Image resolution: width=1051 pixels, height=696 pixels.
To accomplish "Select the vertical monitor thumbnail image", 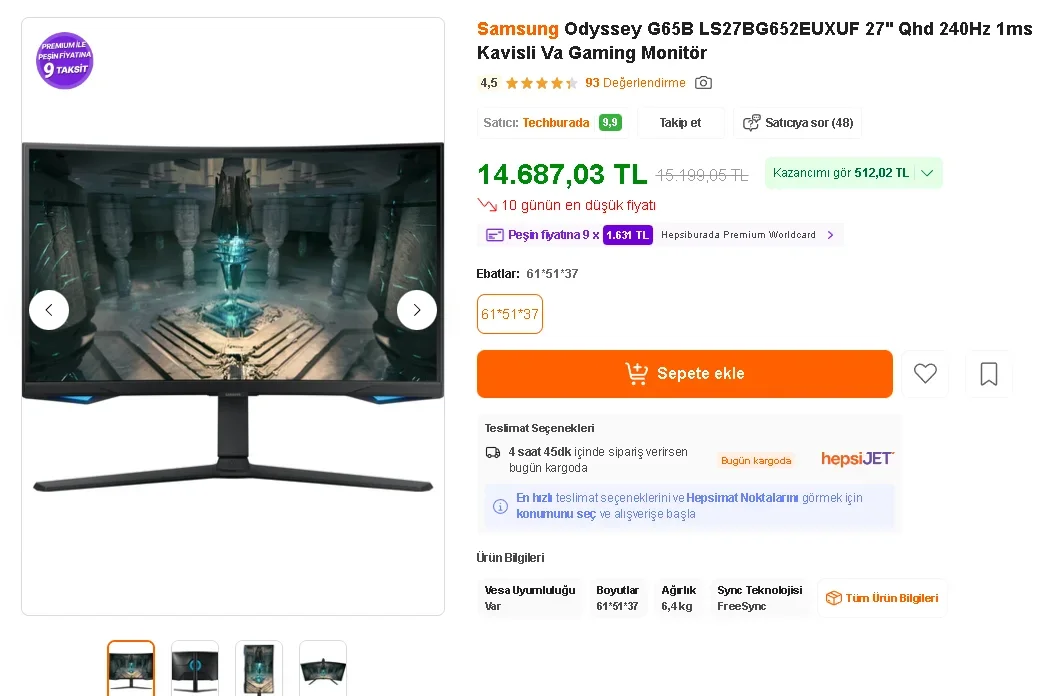I will click(x=259, y=669).
